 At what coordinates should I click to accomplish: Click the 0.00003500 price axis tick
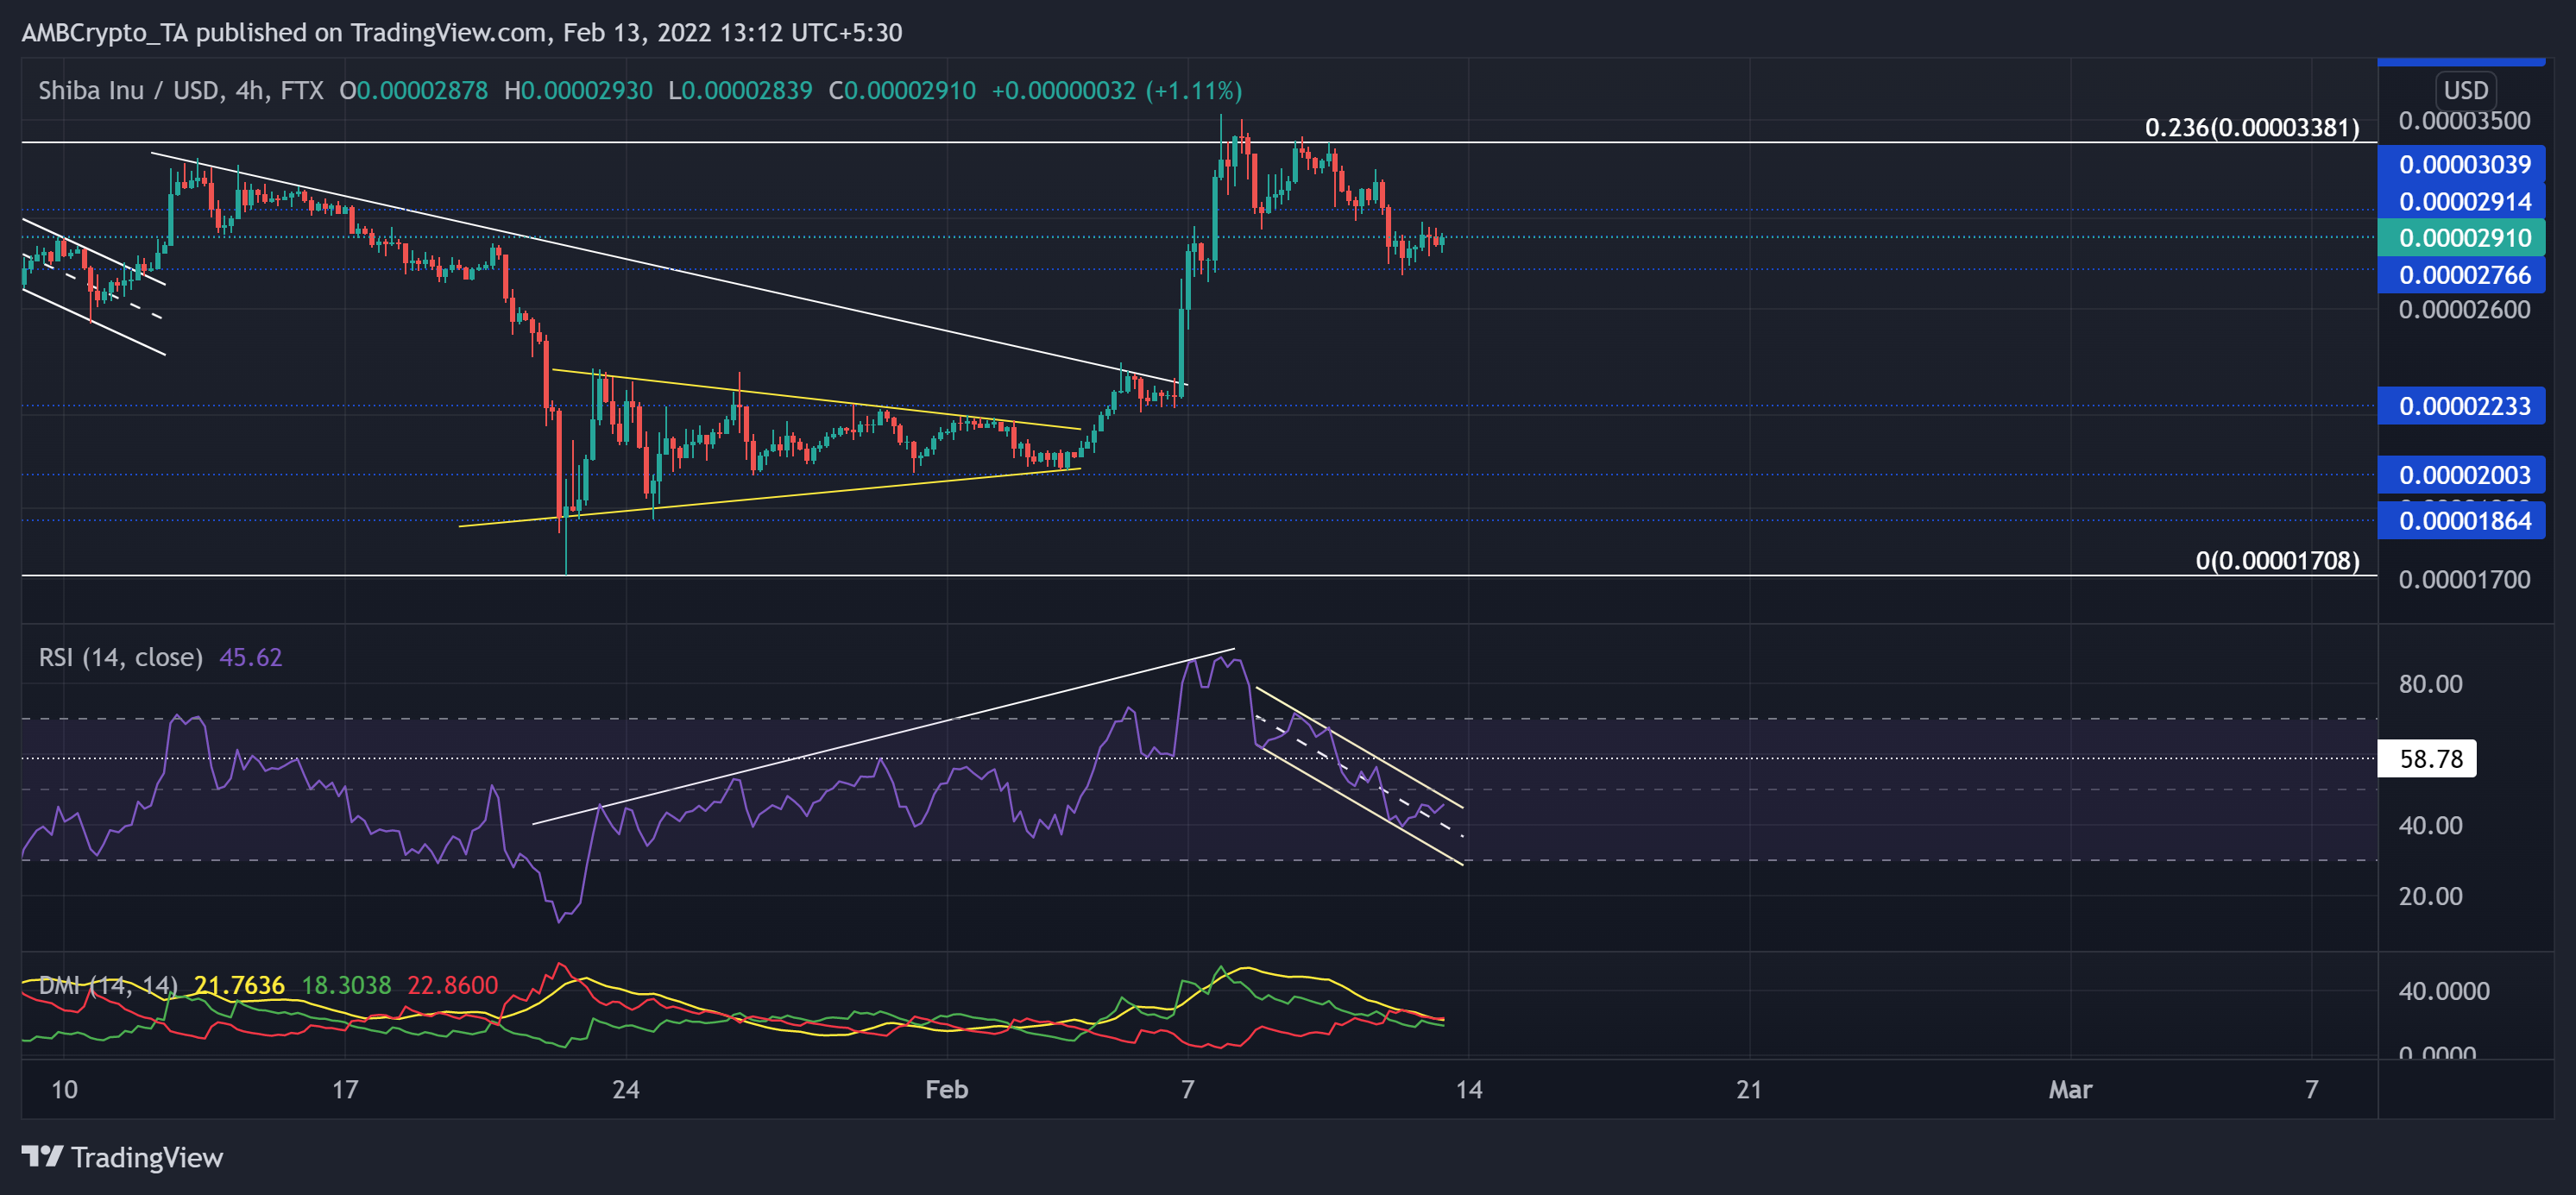tap(2464, 121)
